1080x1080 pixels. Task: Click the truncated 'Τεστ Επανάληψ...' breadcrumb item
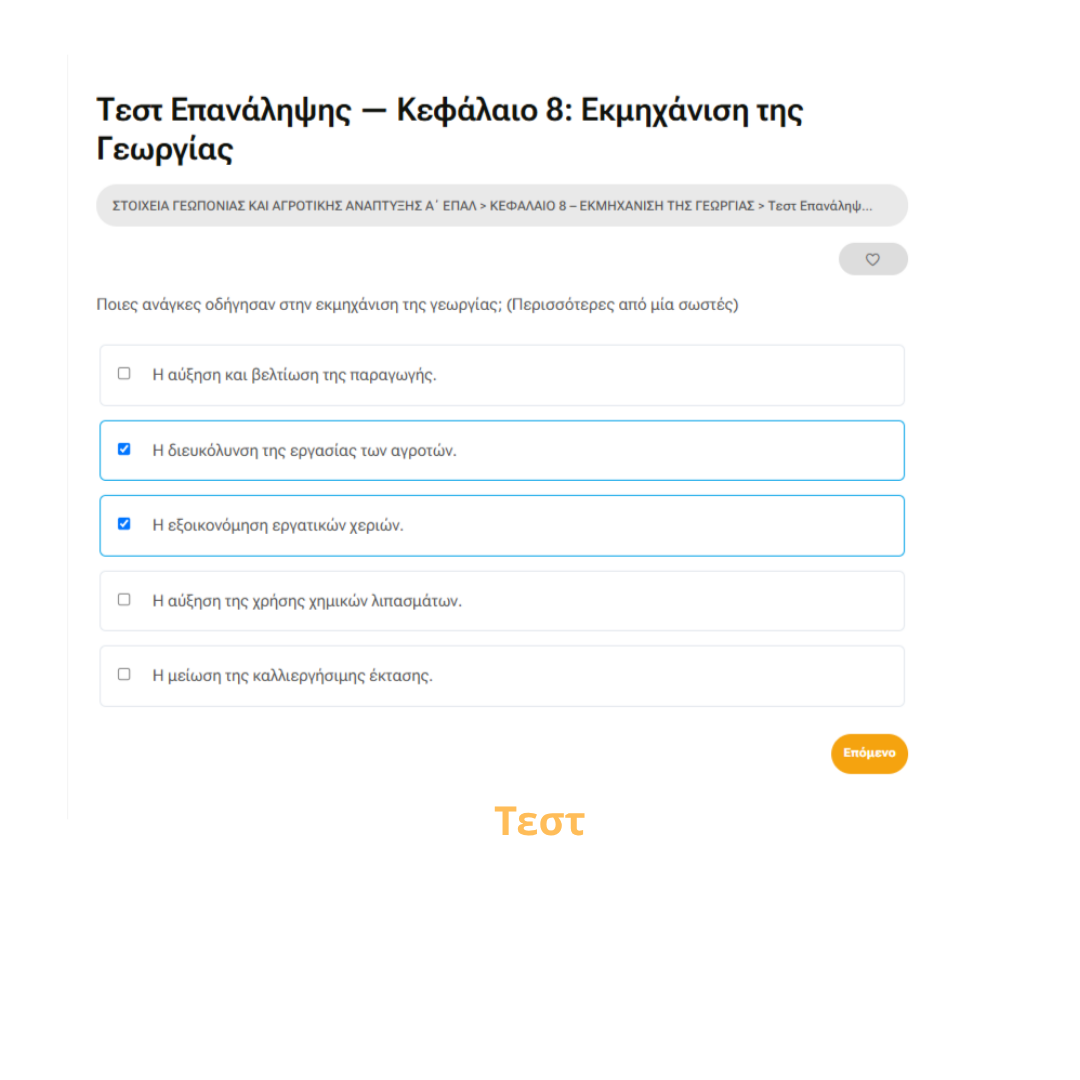coord(820,206)
